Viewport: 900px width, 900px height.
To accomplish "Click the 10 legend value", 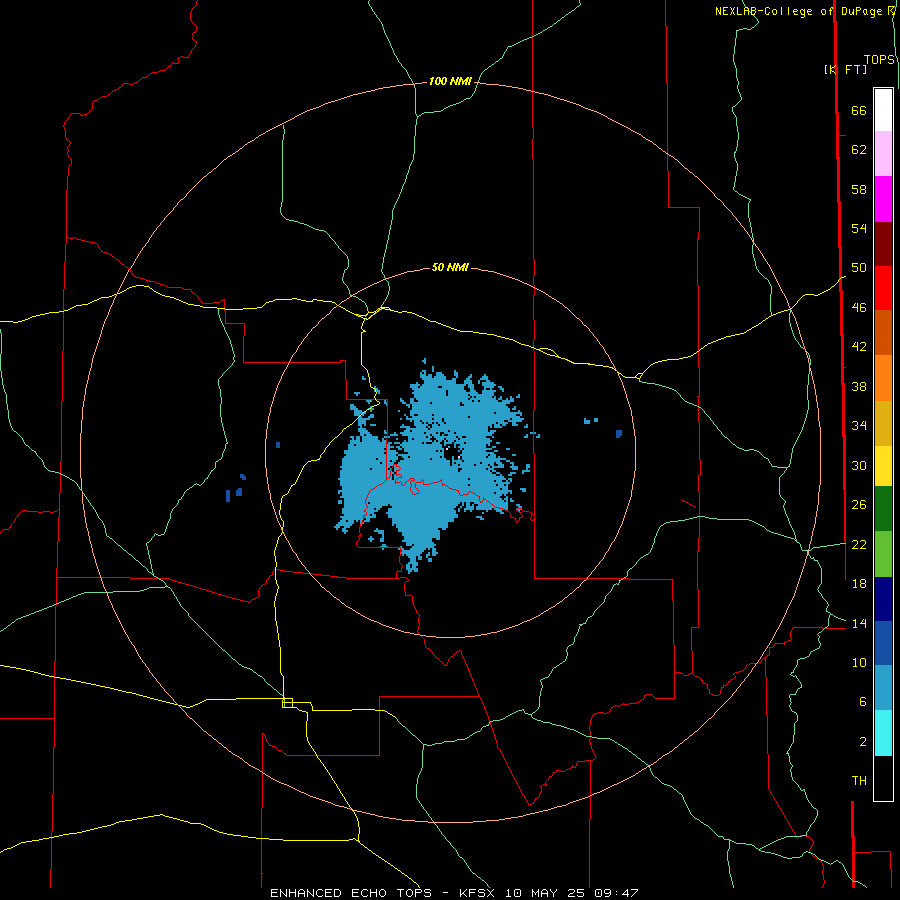I will [x=859, y=663].
